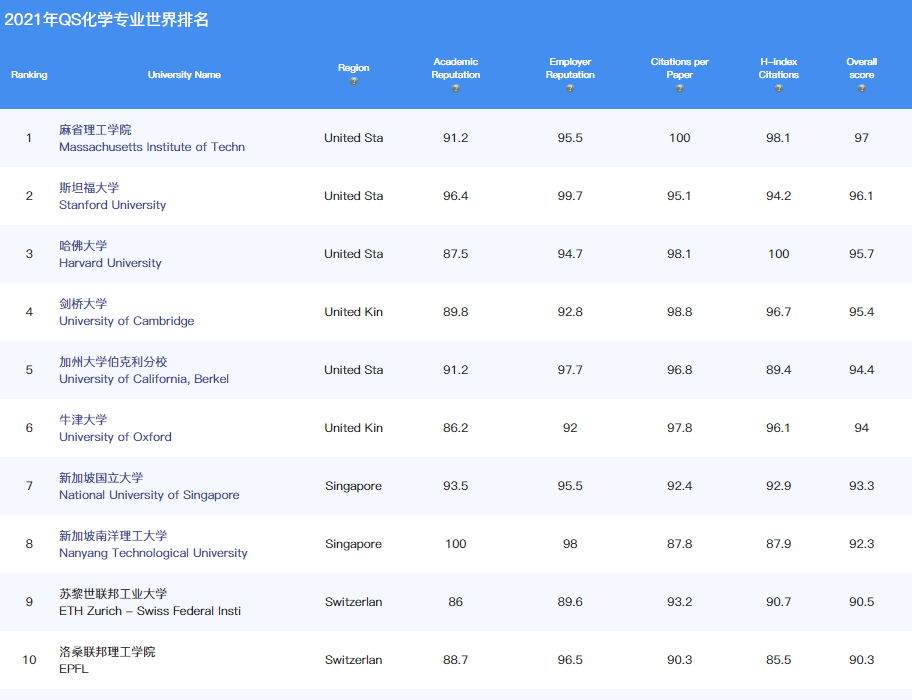Select Berkeley's overall score 94.4

pos(861,370)
